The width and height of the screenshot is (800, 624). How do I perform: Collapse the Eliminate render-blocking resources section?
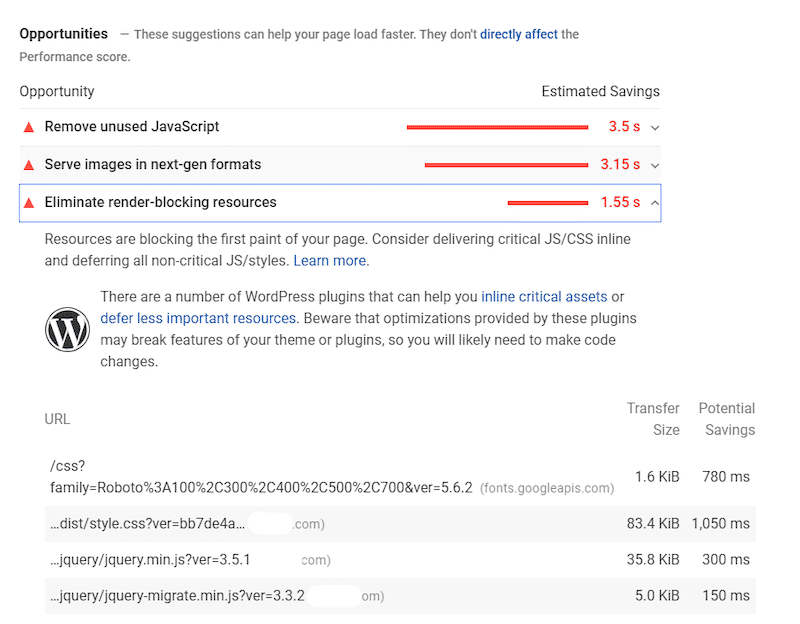point(652,203)
